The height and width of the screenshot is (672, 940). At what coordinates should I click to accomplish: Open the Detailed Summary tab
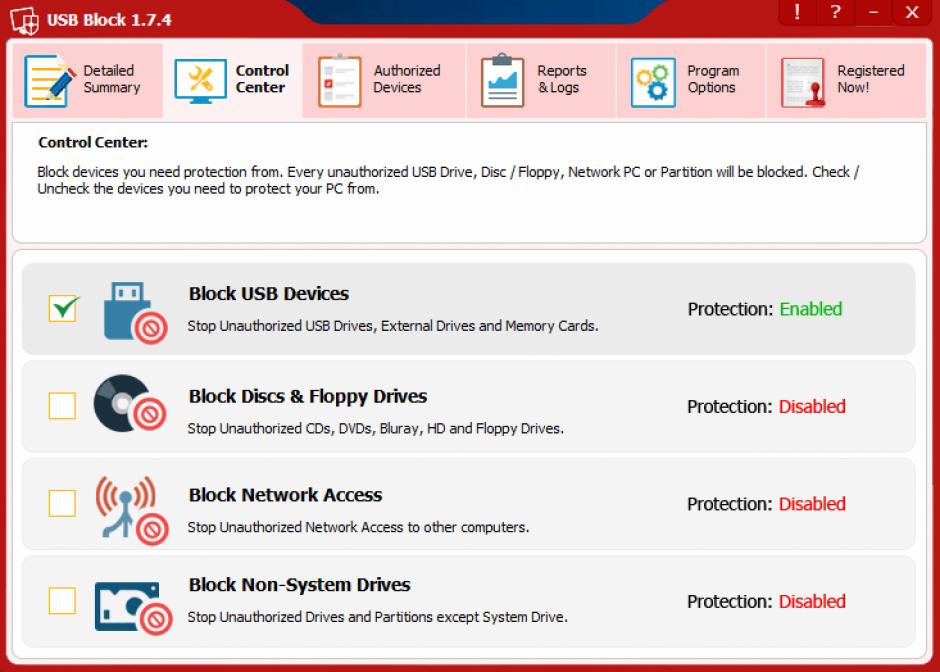coord(88,80)
